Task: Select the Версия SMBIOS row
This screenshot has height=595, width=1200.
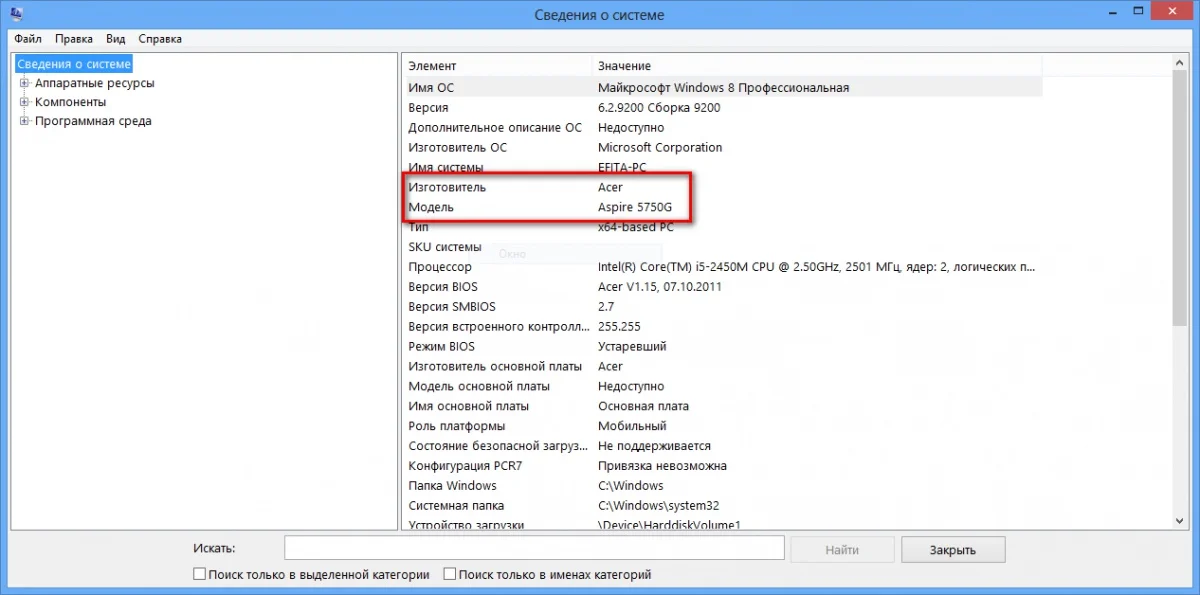Action: tap(723, 307)
